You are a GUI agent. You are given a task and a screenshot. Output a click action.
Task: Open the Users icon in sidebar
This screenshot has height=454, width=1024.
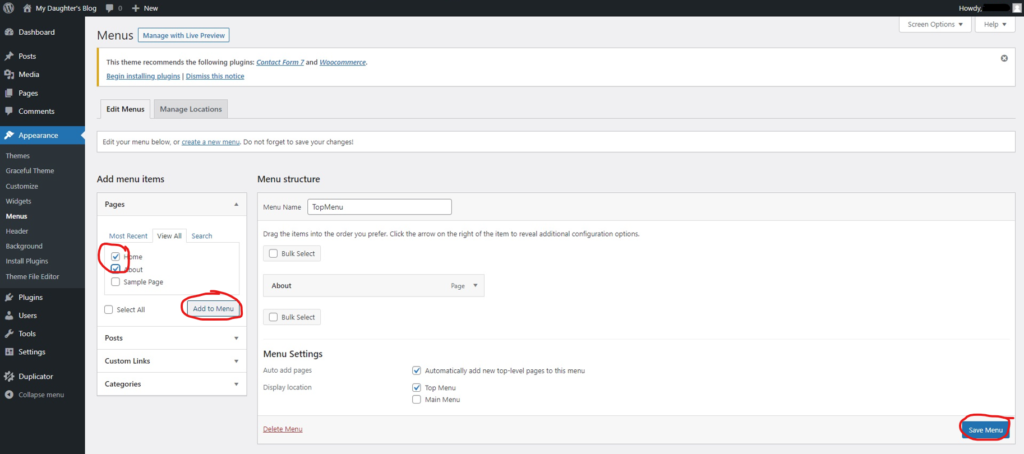click(9, 315)
